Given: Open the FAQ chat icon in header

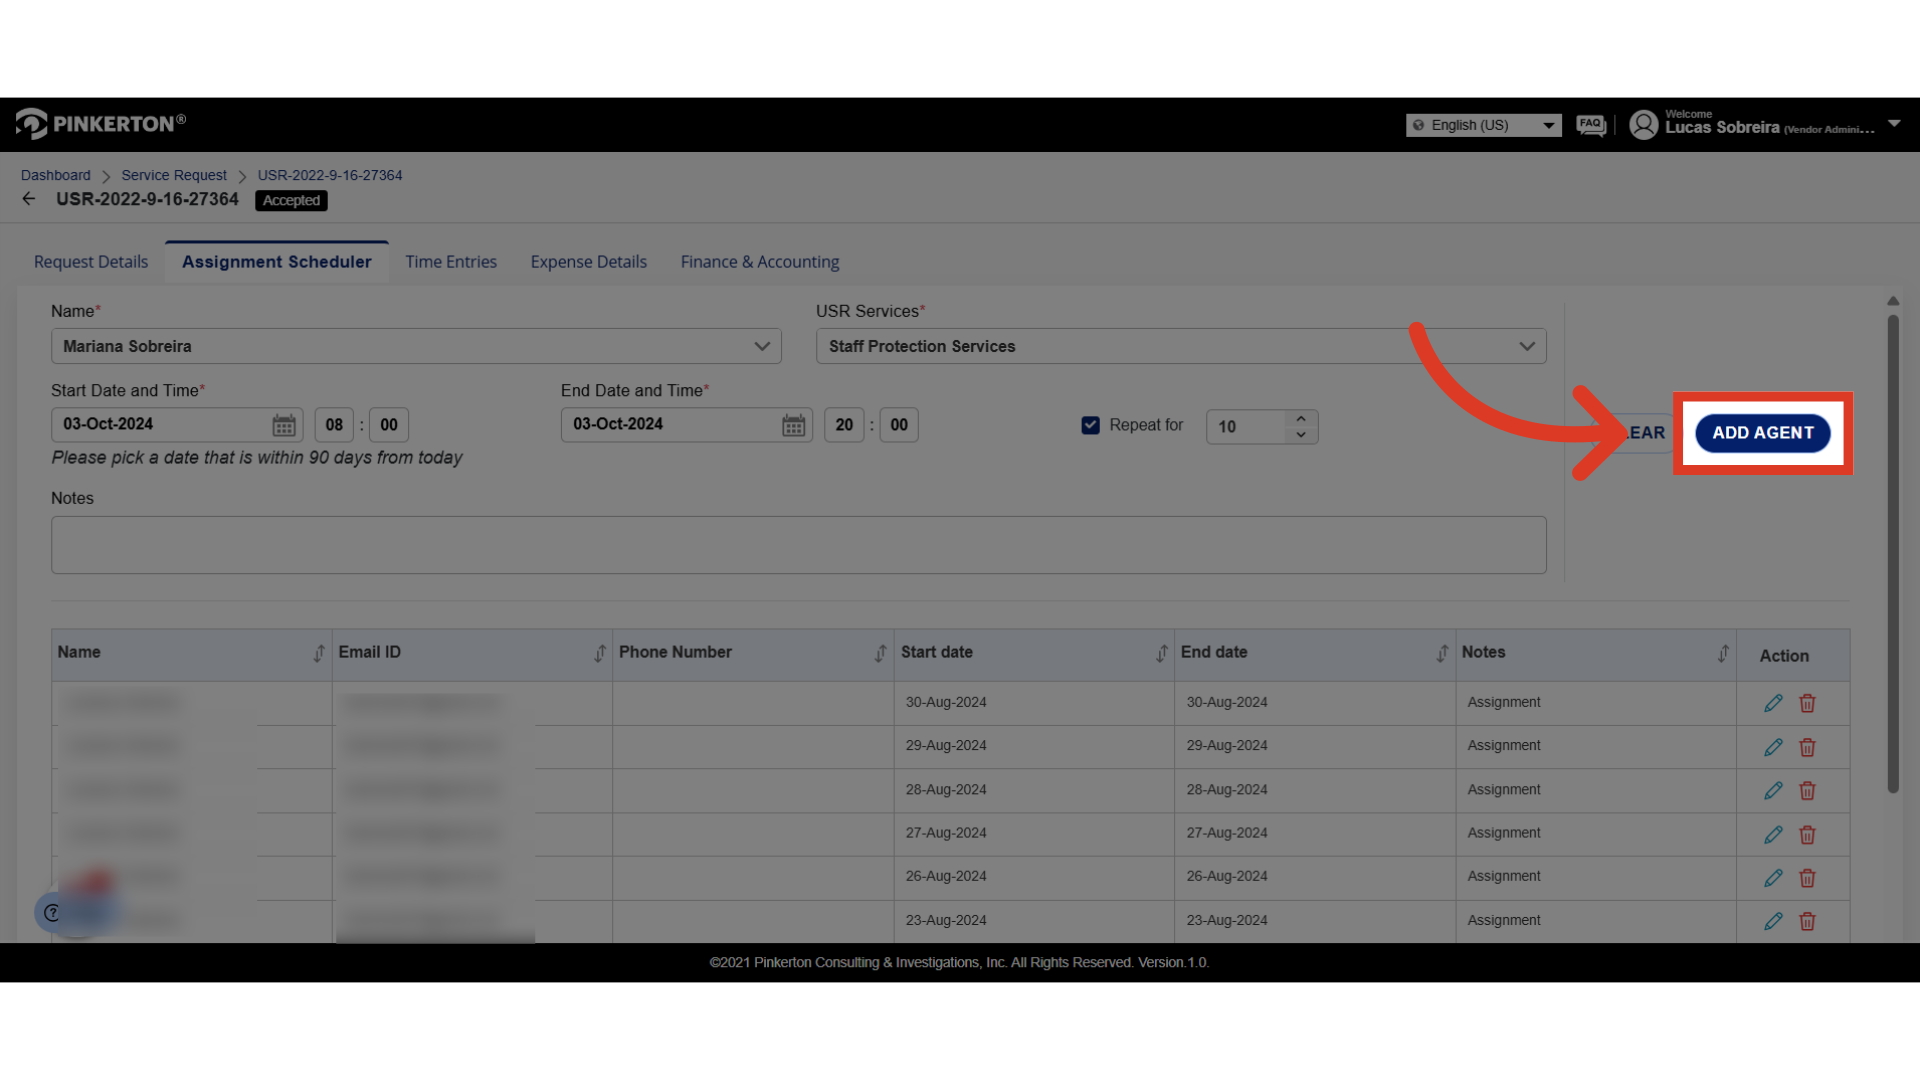Looking at the screenshot, I should (x=1590, y=125).
